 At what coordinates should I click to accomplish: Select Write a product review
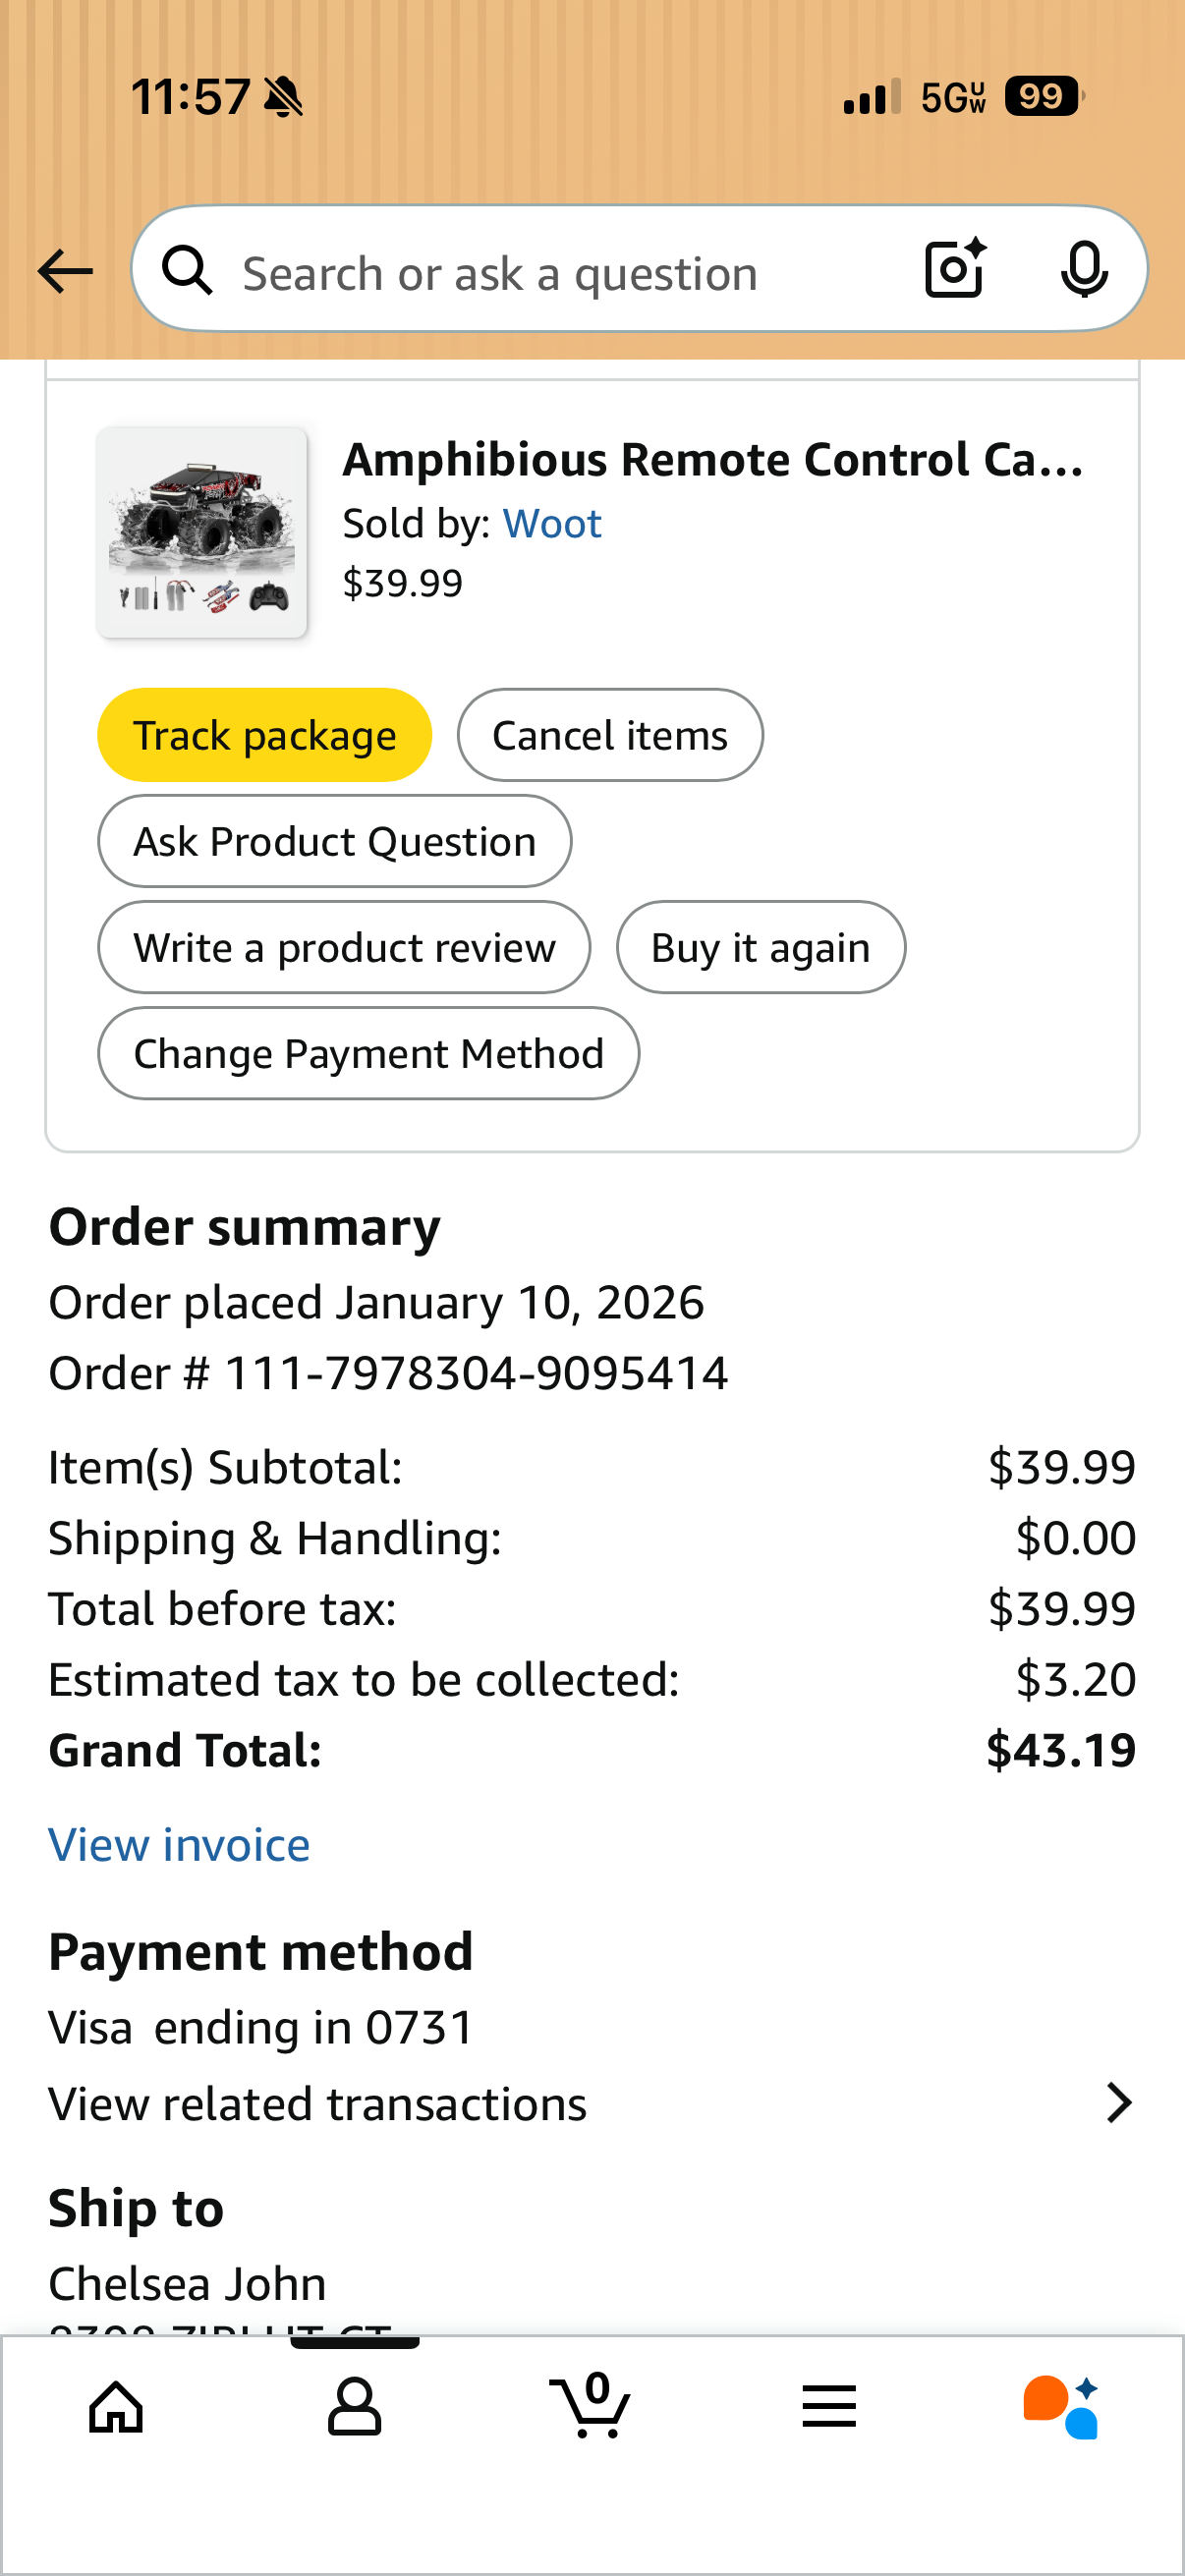pos(343,947)
